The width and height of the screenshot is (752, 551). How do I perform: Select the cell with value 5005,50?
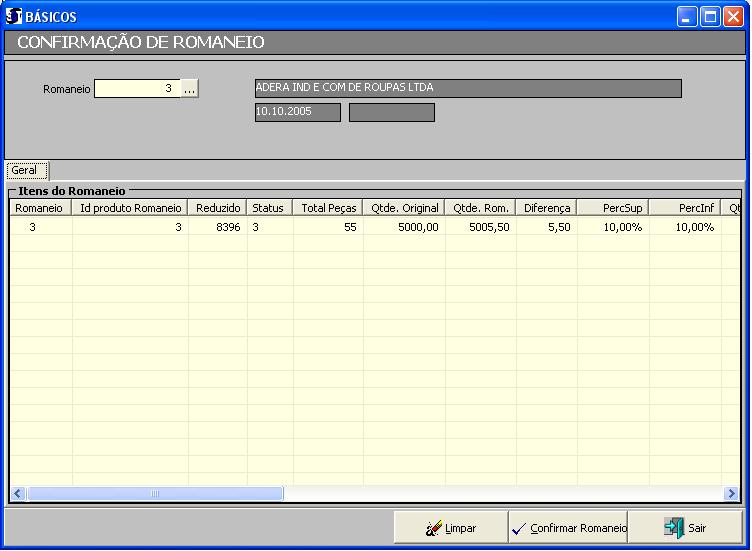480,227
